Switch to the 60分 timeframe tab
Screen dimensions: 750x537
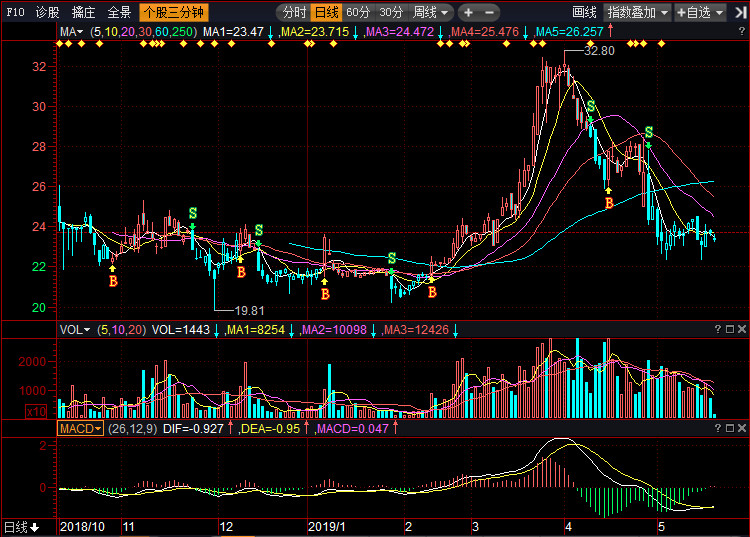pyautogui.click(x=358, y=12)
